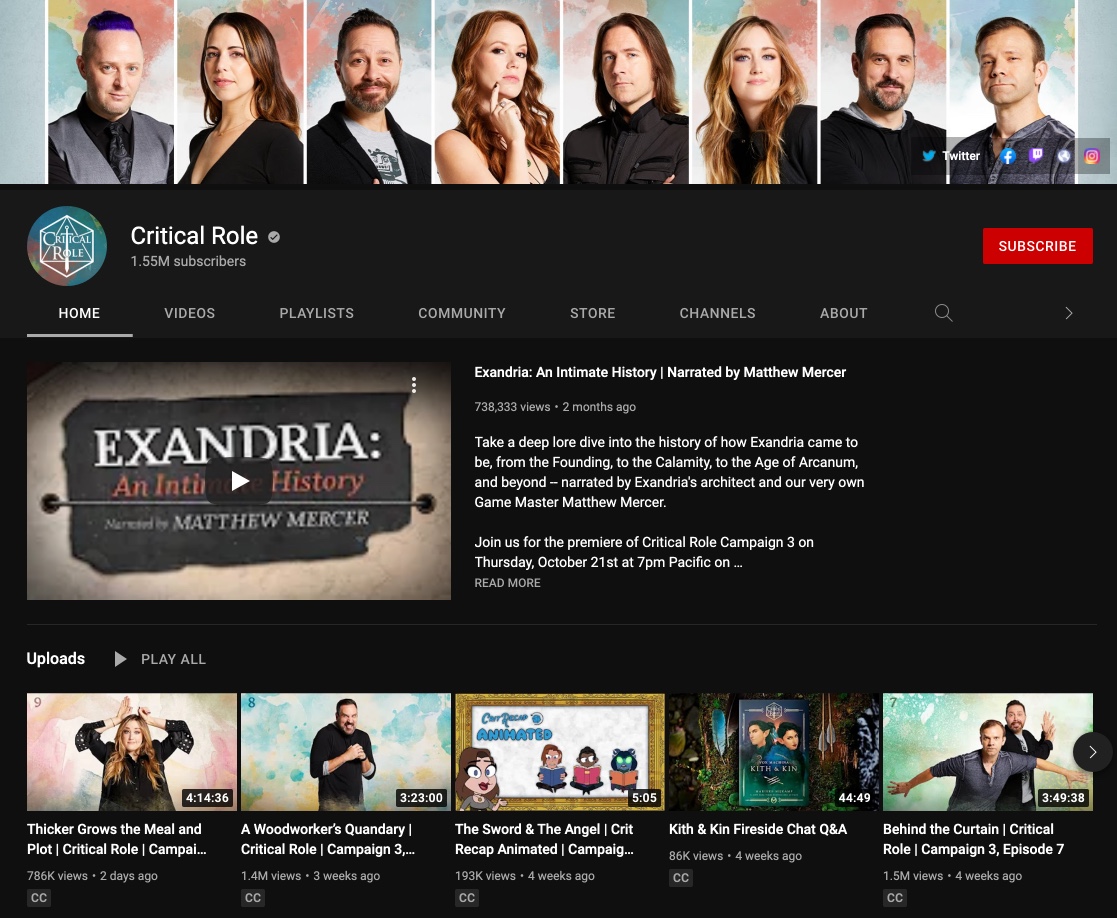Screen dimensions: 1117x918
Task: Click the Play All triangle icon
Action: pos(120,659)
